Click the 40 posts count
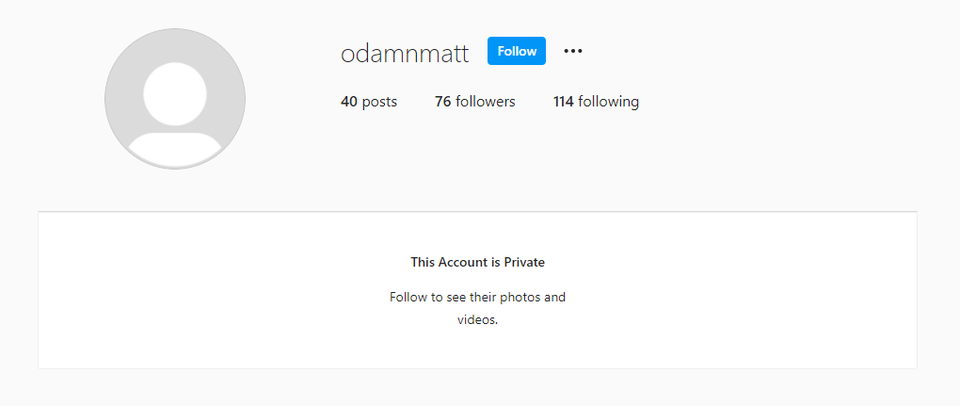Image resolution: width=960 pixels, height=406 pixels. coord(369,102)
